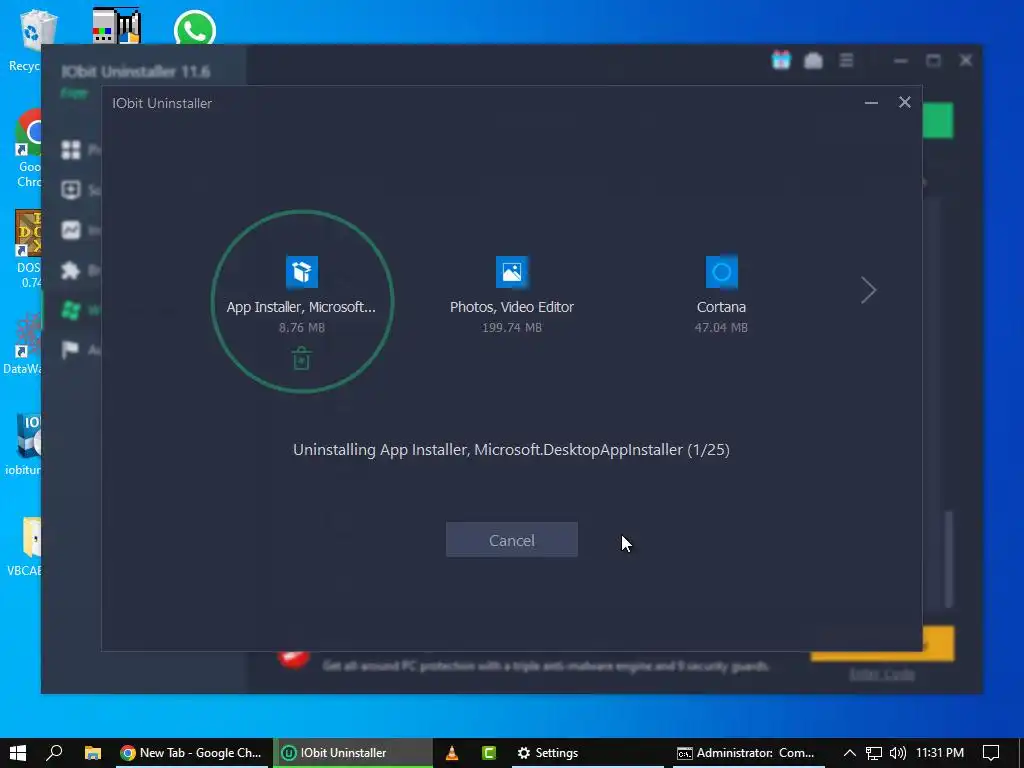This screenshot has width=1024, height=768.
Task: Open the green Camtasia taskbar icon
Action: (489, 753)
